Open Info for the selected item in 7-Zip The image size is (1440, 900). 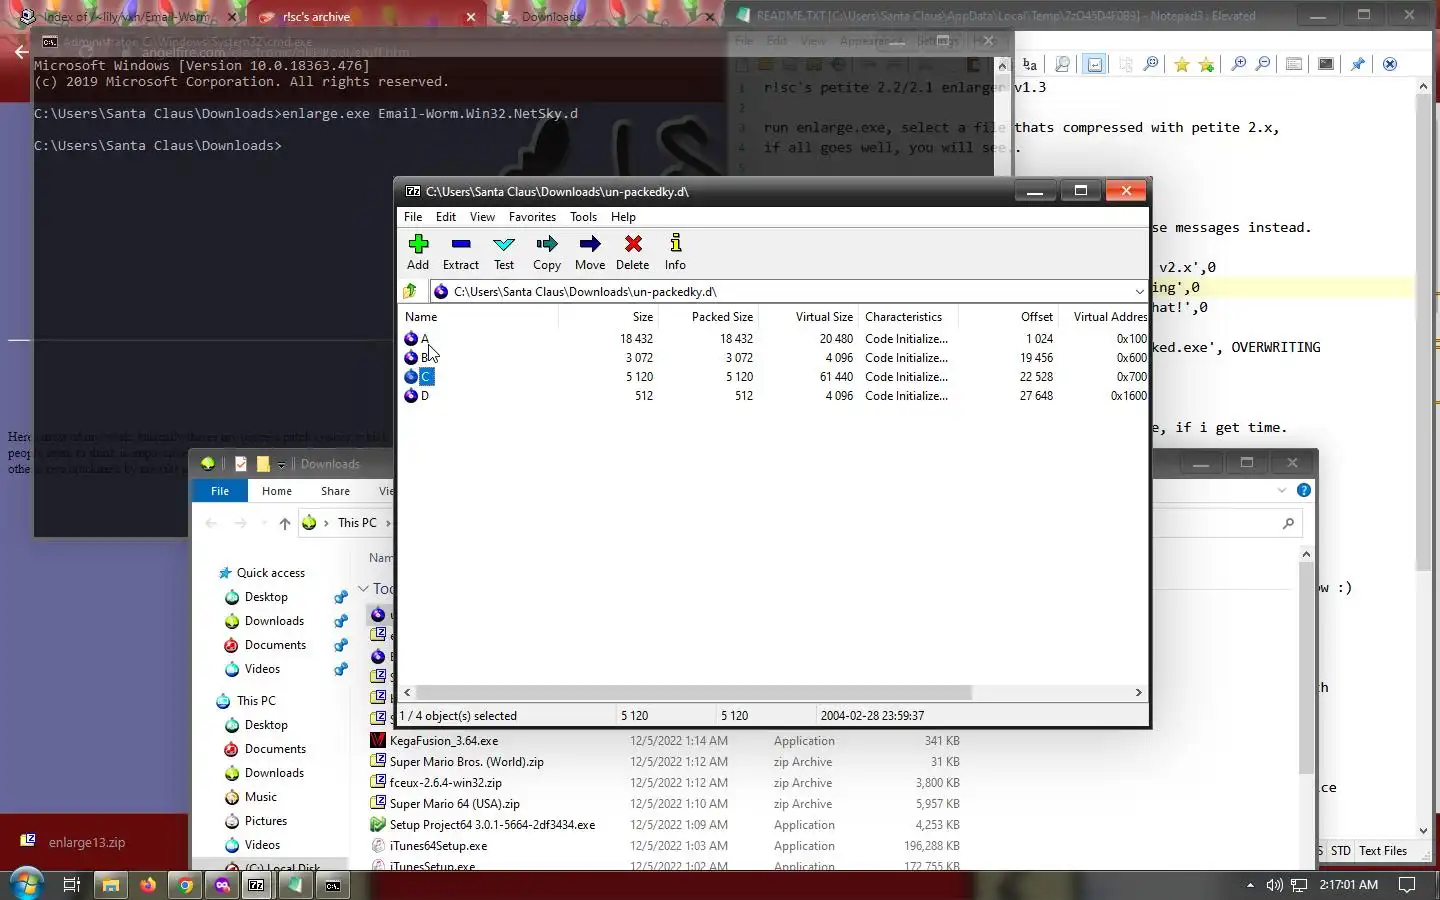[675, 252]
